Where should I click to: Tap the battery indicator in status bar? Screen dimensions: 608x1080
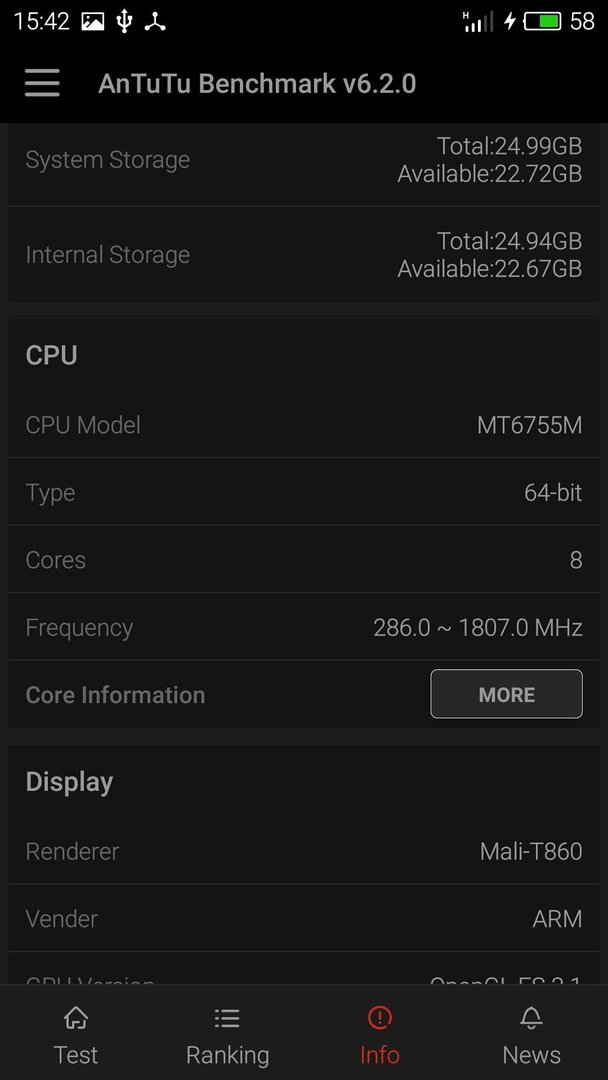tap(543, 21)
